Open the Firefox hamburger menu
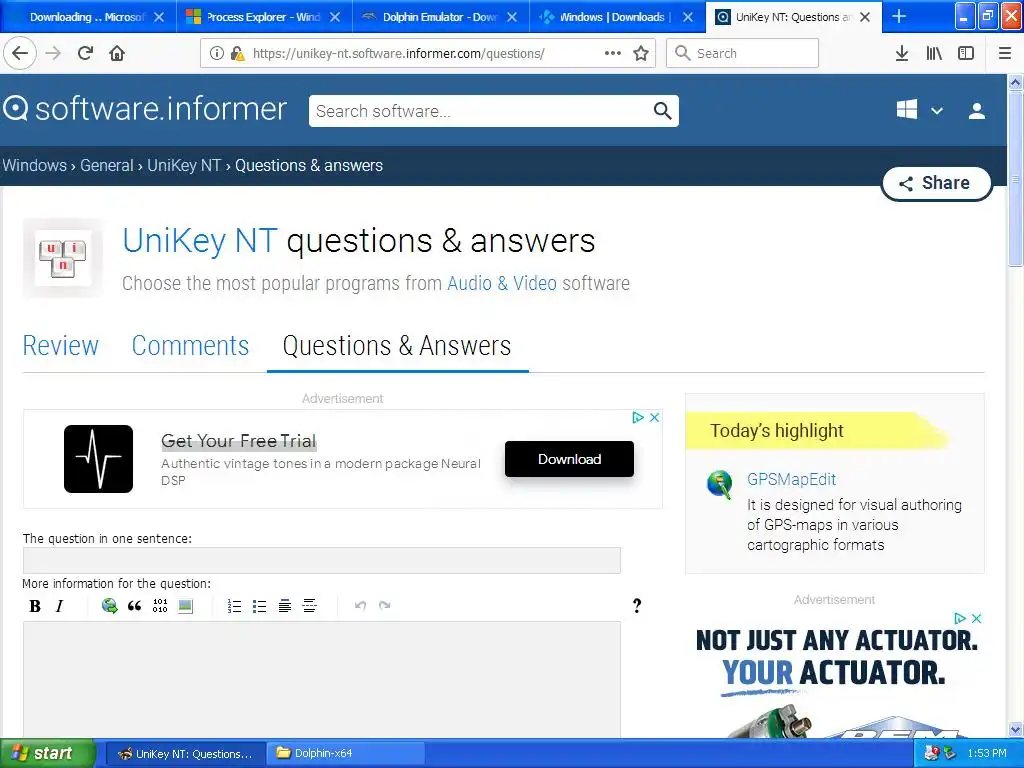Viewport: 1024px width, 768px height. [1004, 54]
